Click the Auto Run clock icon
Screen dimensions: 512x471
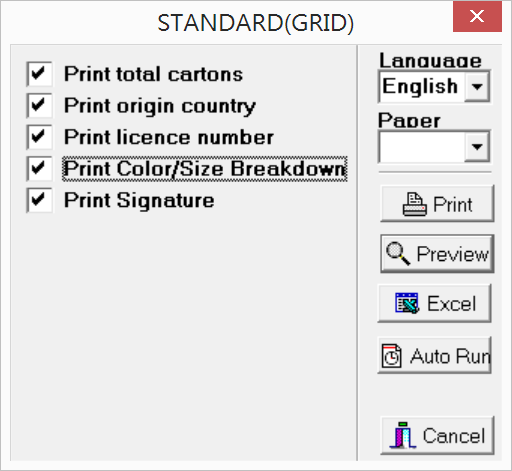coord(391,356)
